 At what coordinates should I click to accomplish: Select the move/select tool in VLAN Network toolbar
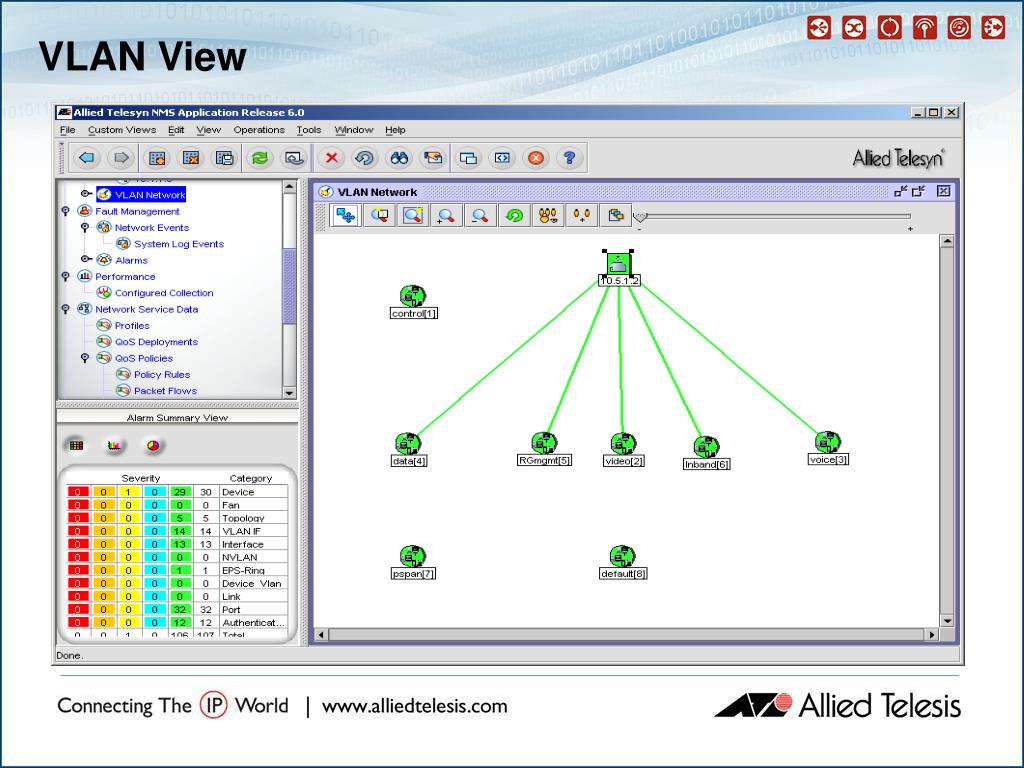(345, 215)
